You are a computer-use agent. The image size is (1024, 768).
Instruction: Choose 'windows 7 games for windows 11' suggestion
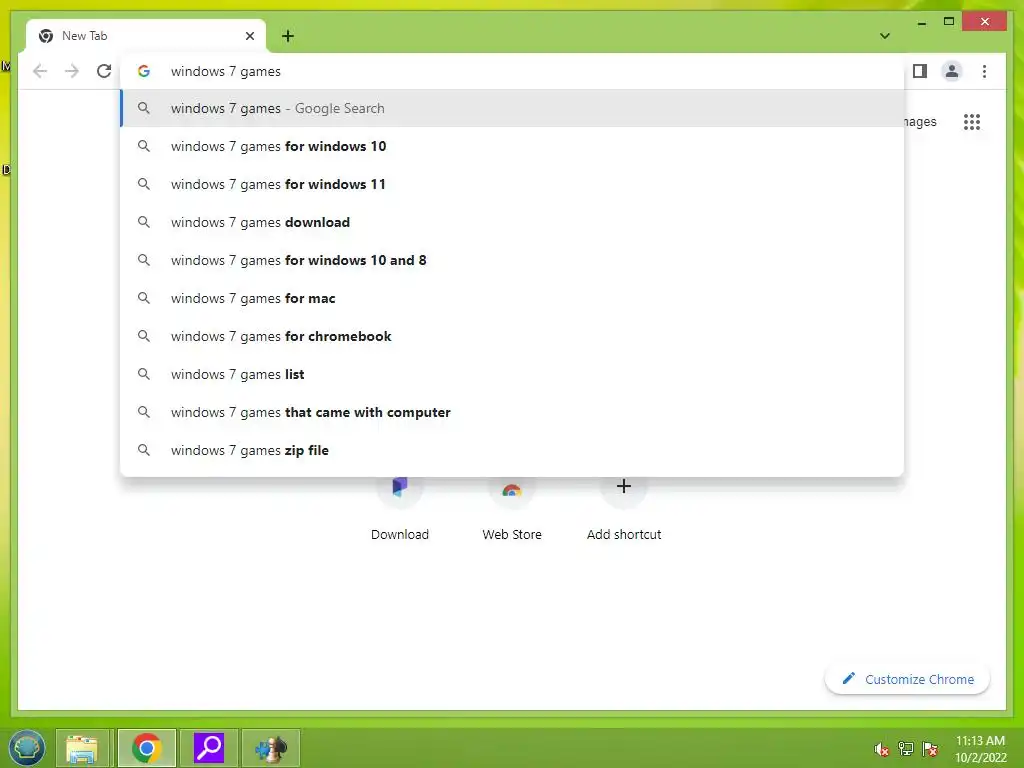[513, 184]
